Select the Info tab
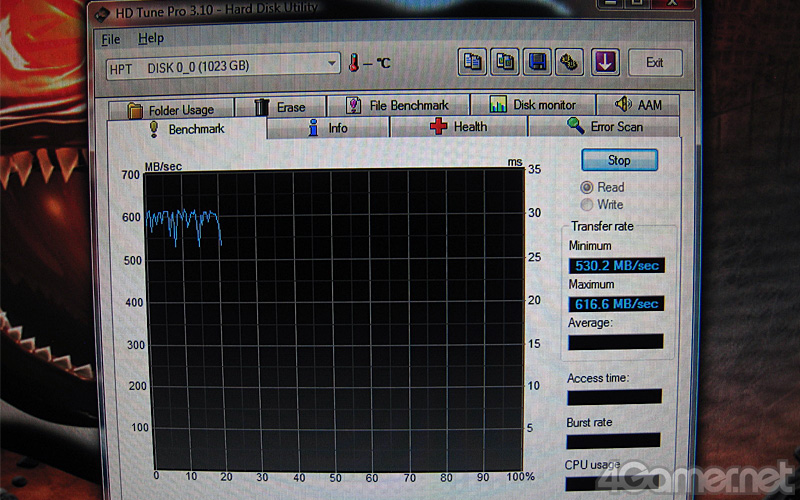This screenshot has width=800, height=500. click(x=328, y=128)
